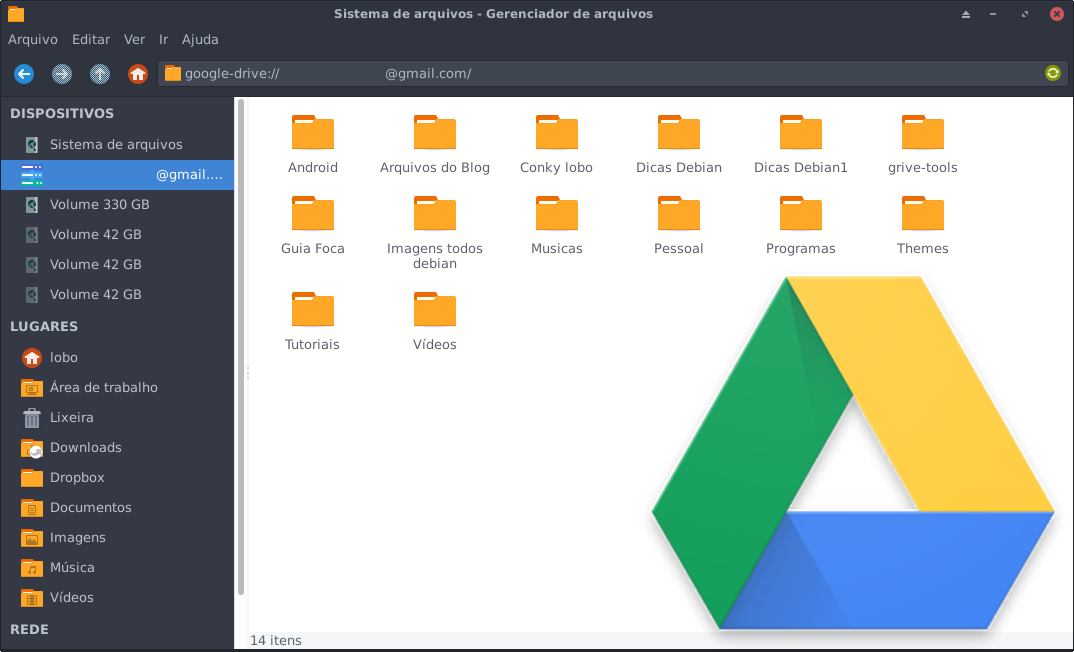1074x652 pixels.
Task: Select the mounted Gmail Google Drive entry
Action: pos(118,174)
